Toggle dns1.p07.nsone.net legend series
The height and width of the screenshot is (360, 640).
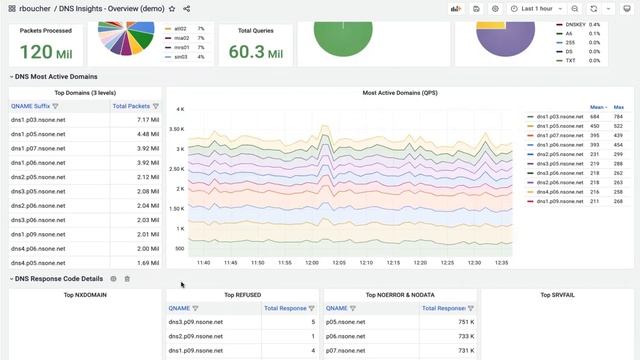click(x=560, y=136)
